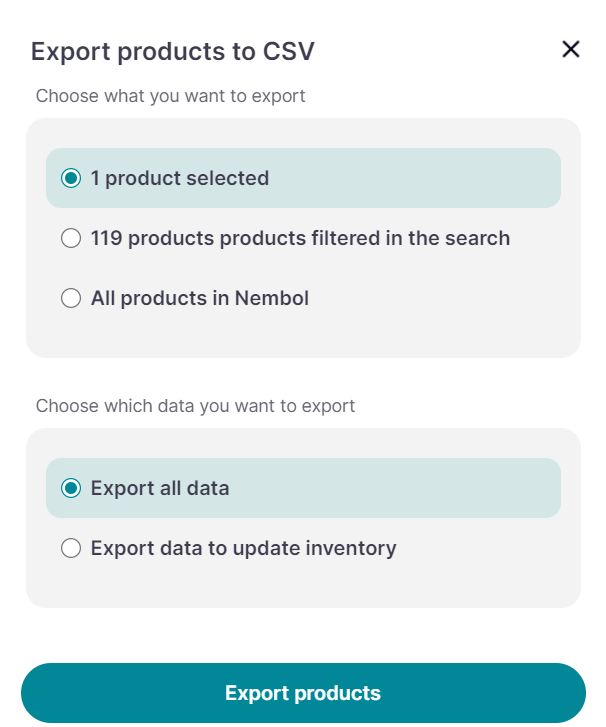Click the Export products button
Viewport: 606px width, 727px height.
[x=303, y=693]
